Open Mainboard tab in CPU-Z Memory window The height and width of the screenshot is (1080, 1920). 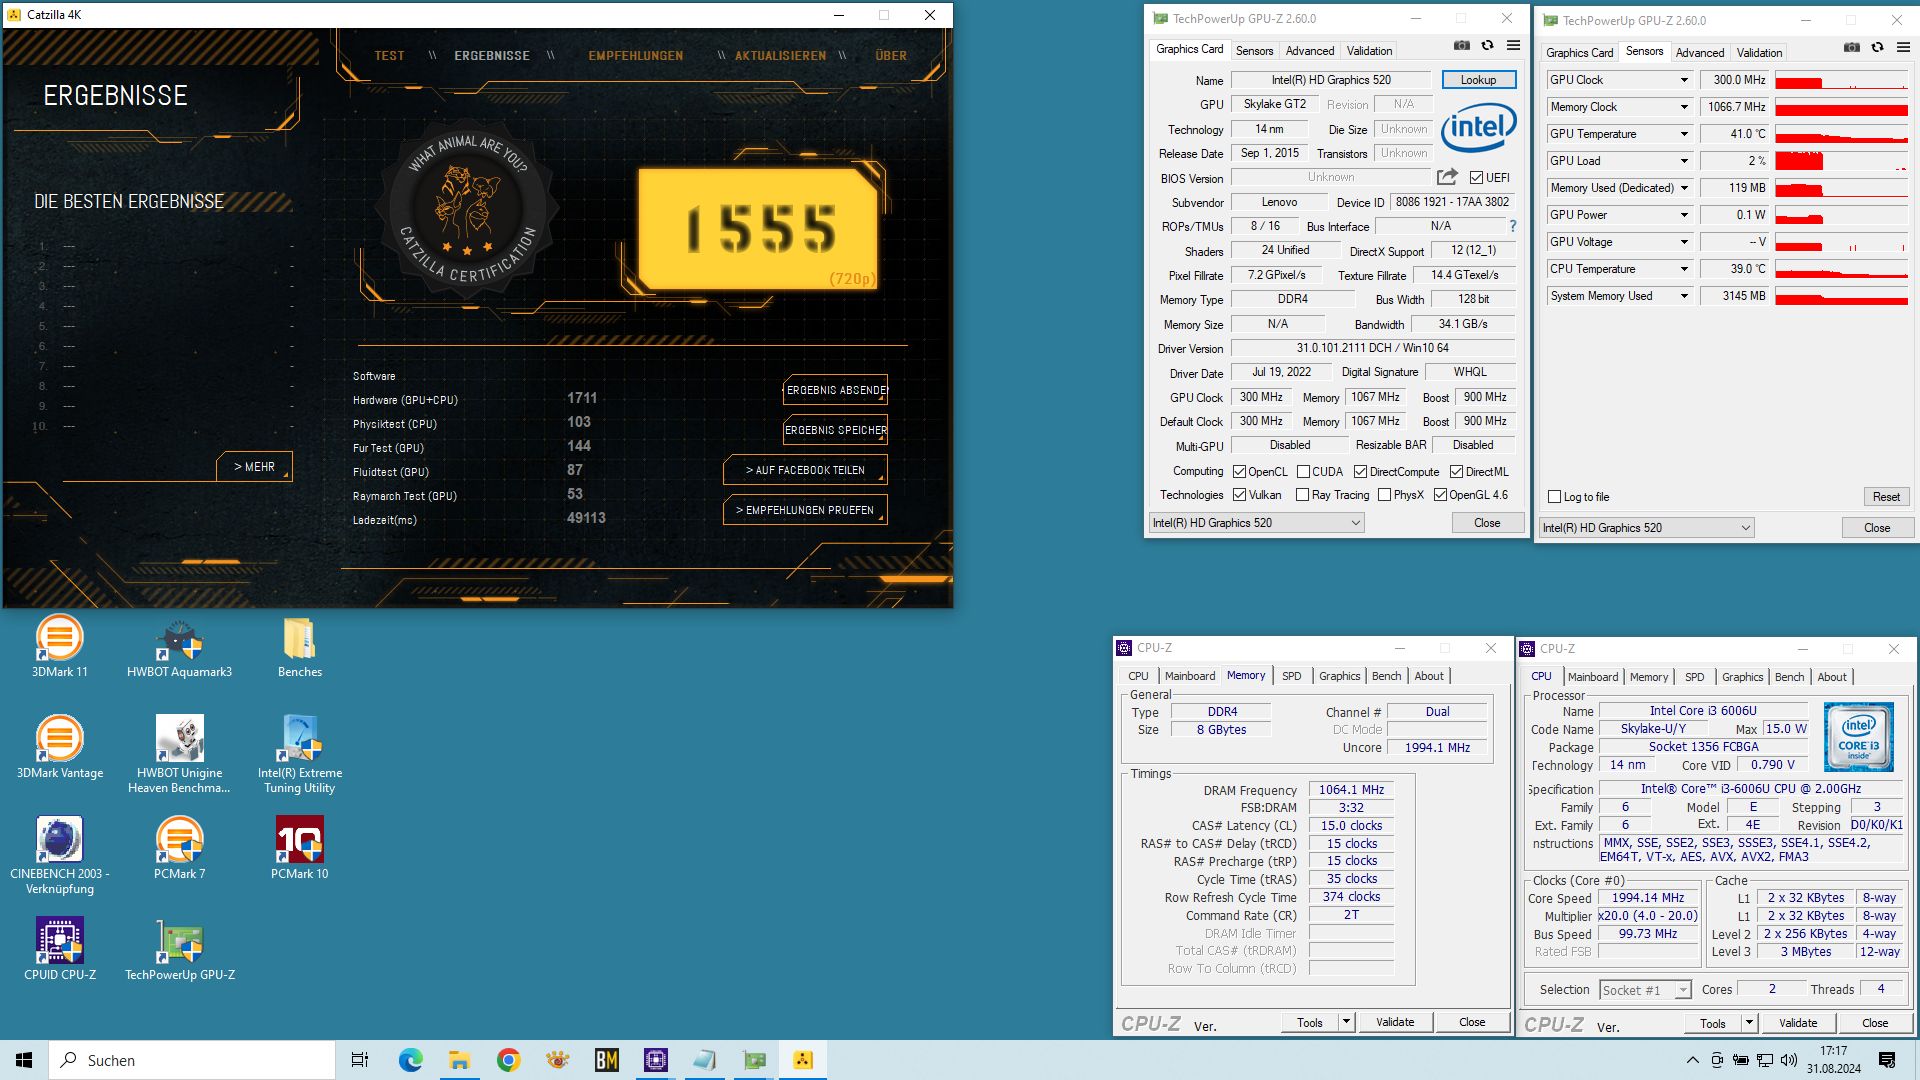[1189, 676]
